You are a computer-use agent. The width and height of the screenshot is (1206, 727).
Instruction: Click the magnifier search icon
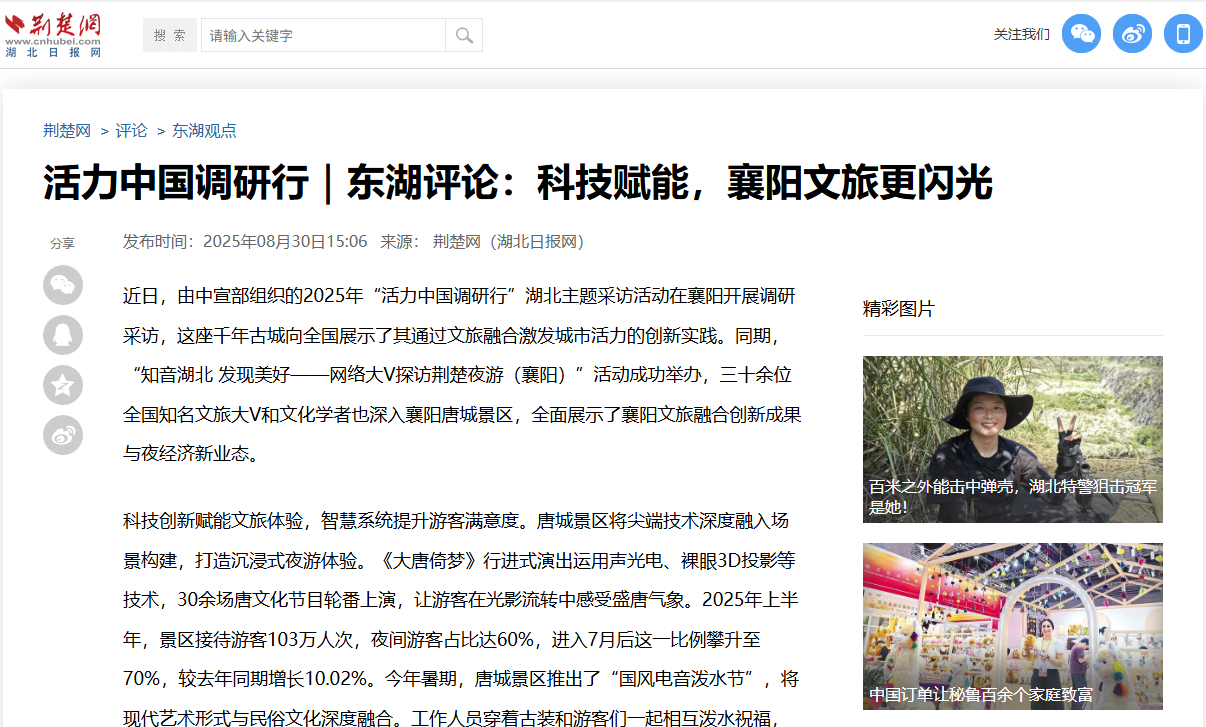point(464,35)
